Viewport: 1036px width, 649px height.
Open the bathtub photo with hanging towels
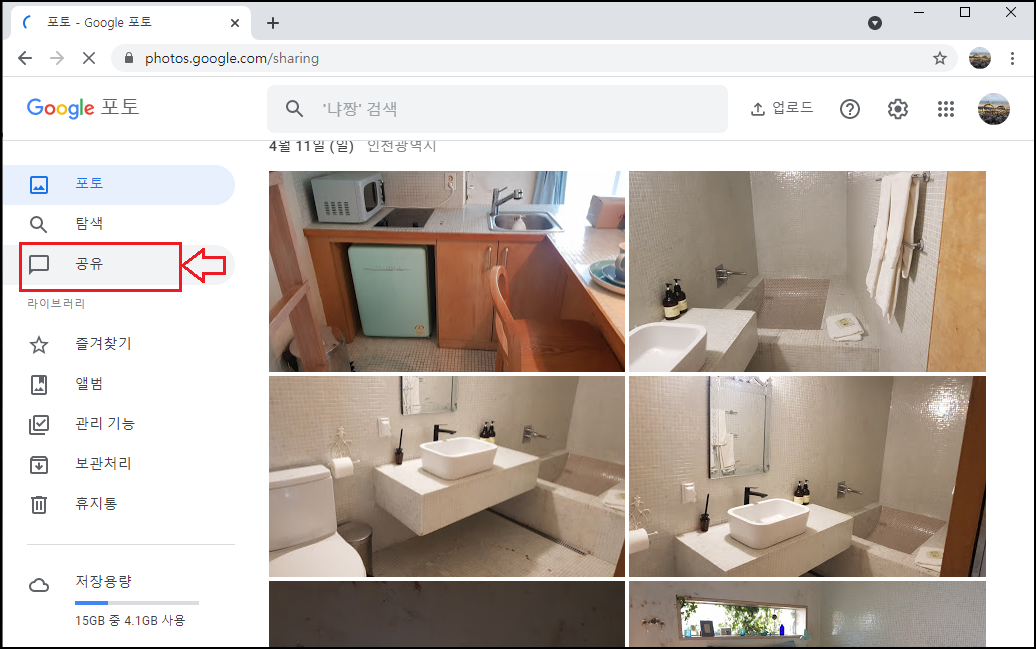coord(807,271)
